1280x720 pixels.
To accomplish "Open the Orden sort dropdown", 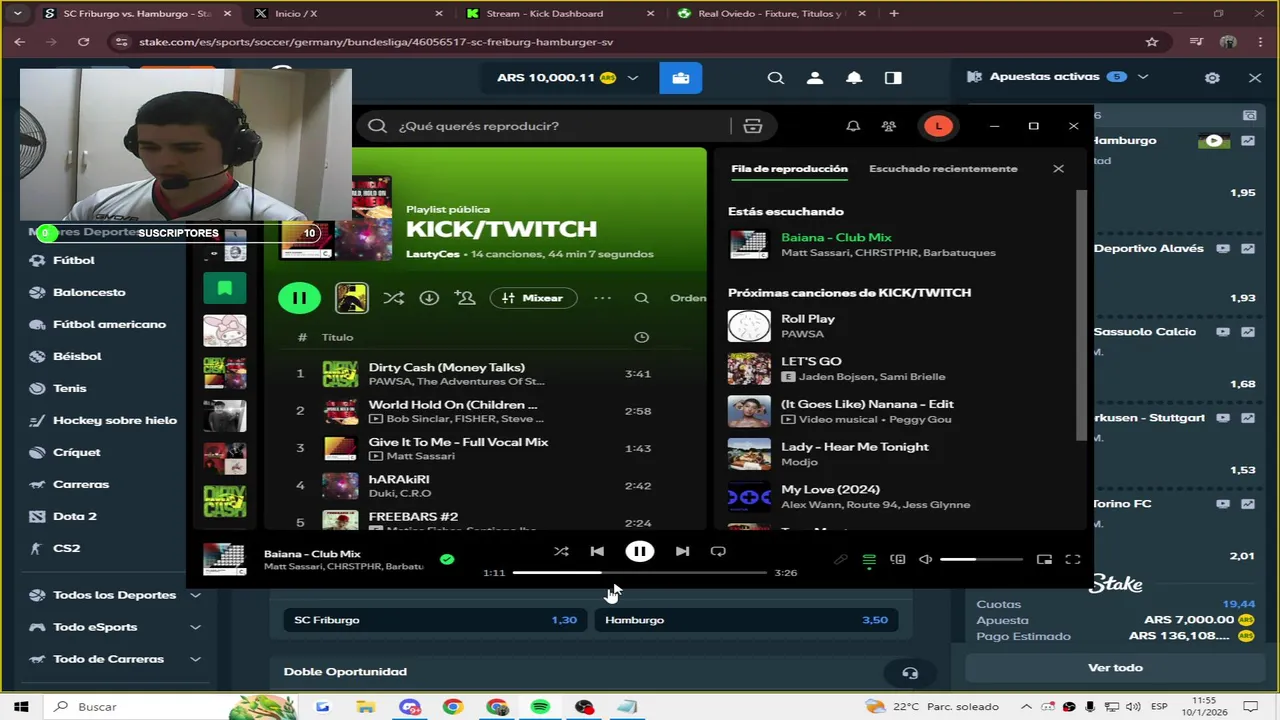I will [x=688, y=298].
